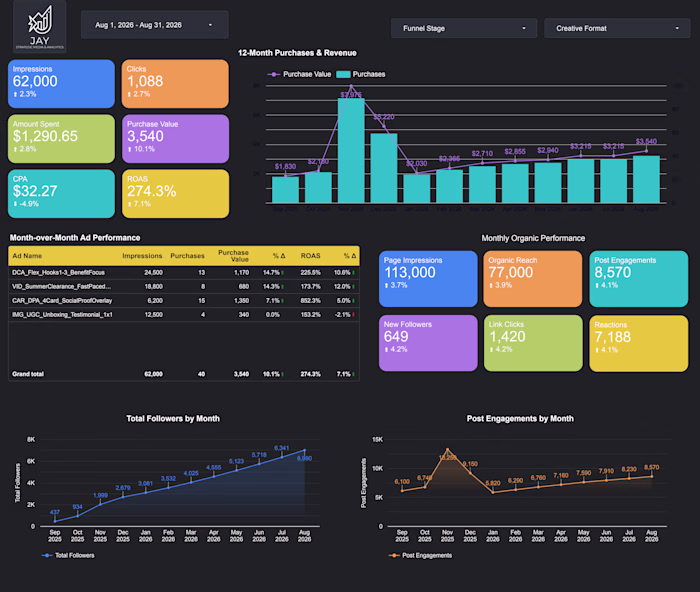Click the JAY logo icon
This screenshot has height=592, width=700.
point(40,26)
